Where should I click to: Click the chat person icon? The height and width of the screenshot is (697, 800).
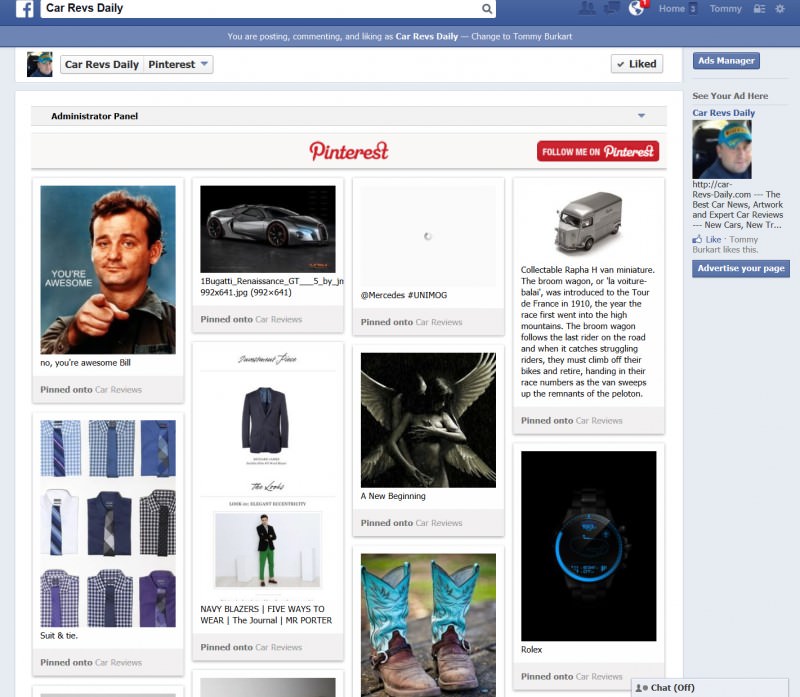coord(641,688)
